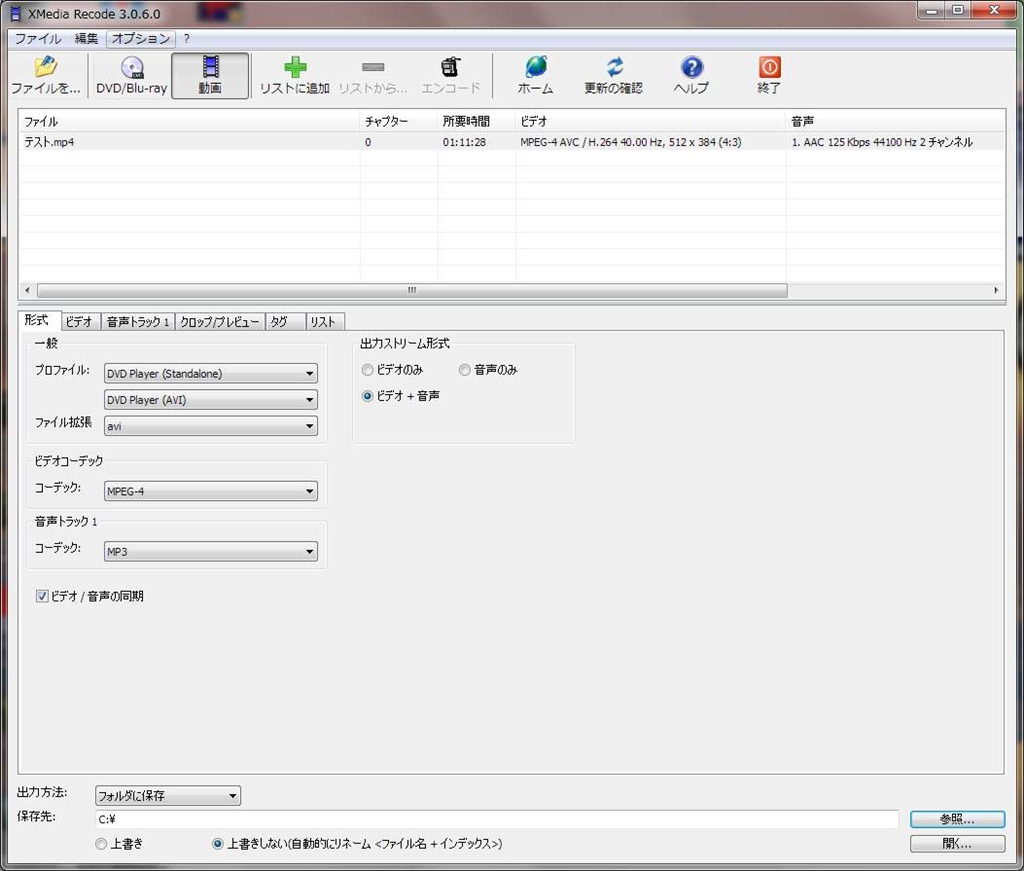The height and width of the screenshot is (871, 1024).
Task: Open the avi file extension dropdown
Action: tap(210, 426)
